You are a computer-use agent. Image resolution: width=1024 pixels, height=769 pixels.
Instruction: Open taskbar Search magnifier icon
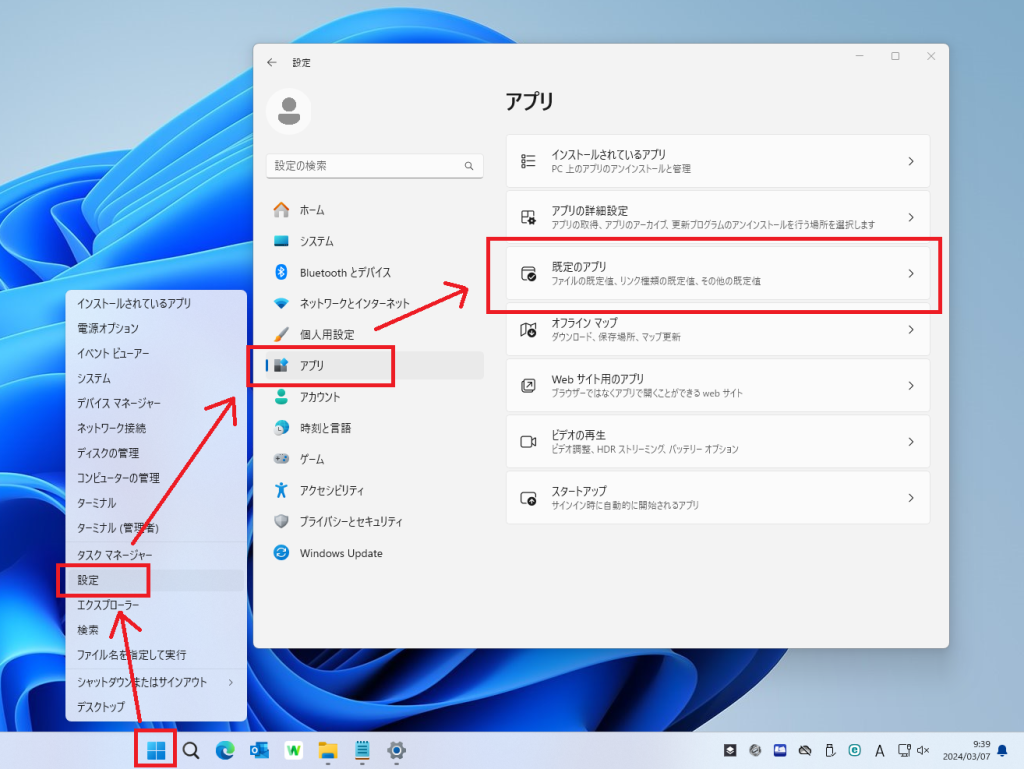[191, 751]
